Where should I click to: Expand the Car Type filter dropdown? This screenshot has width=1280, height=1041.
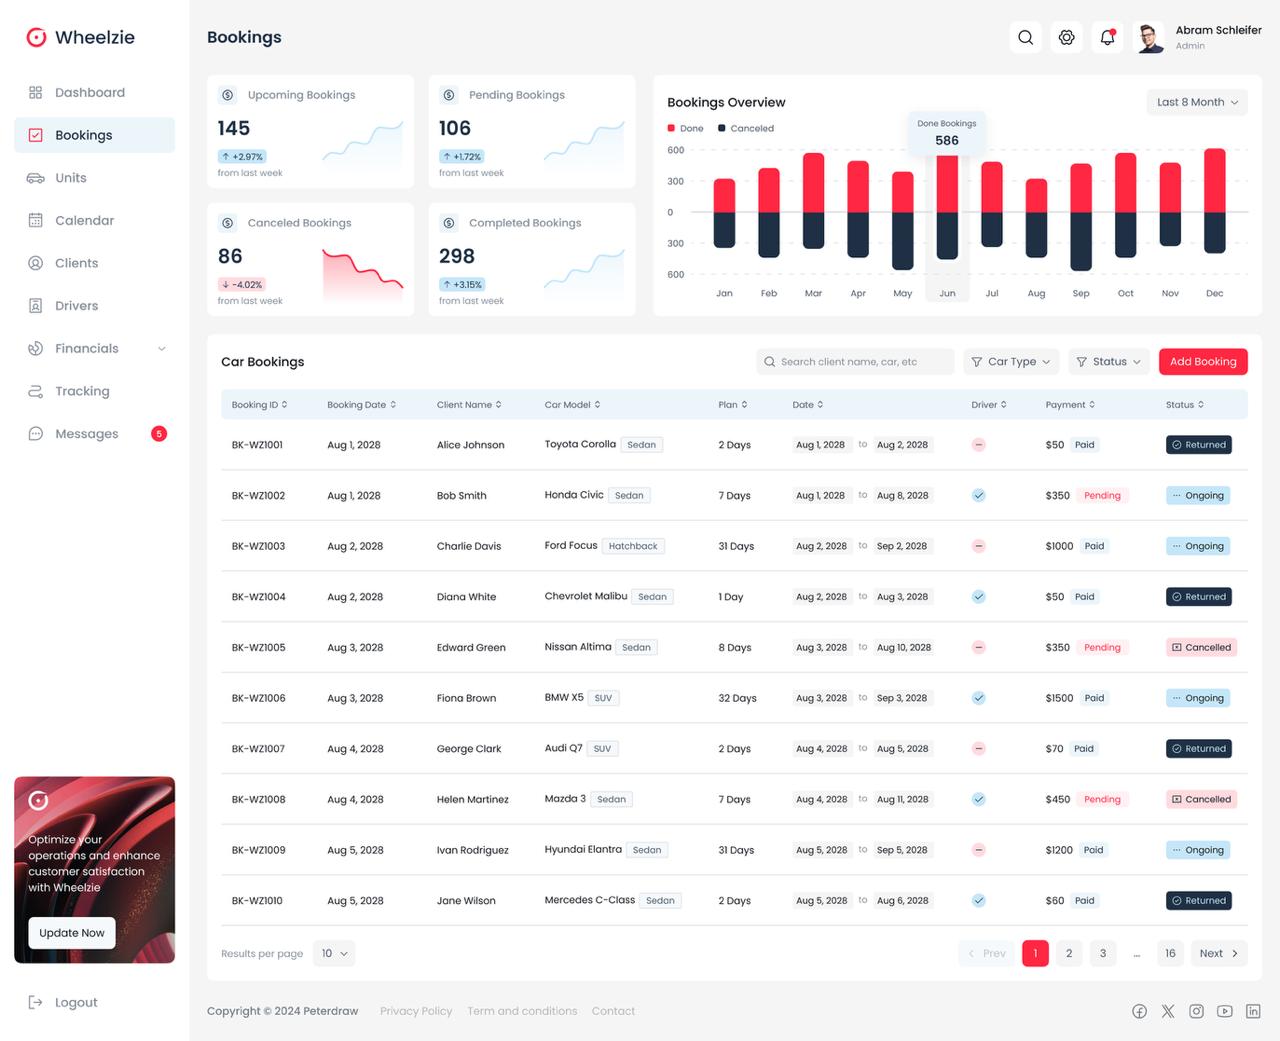point(1011,362)
